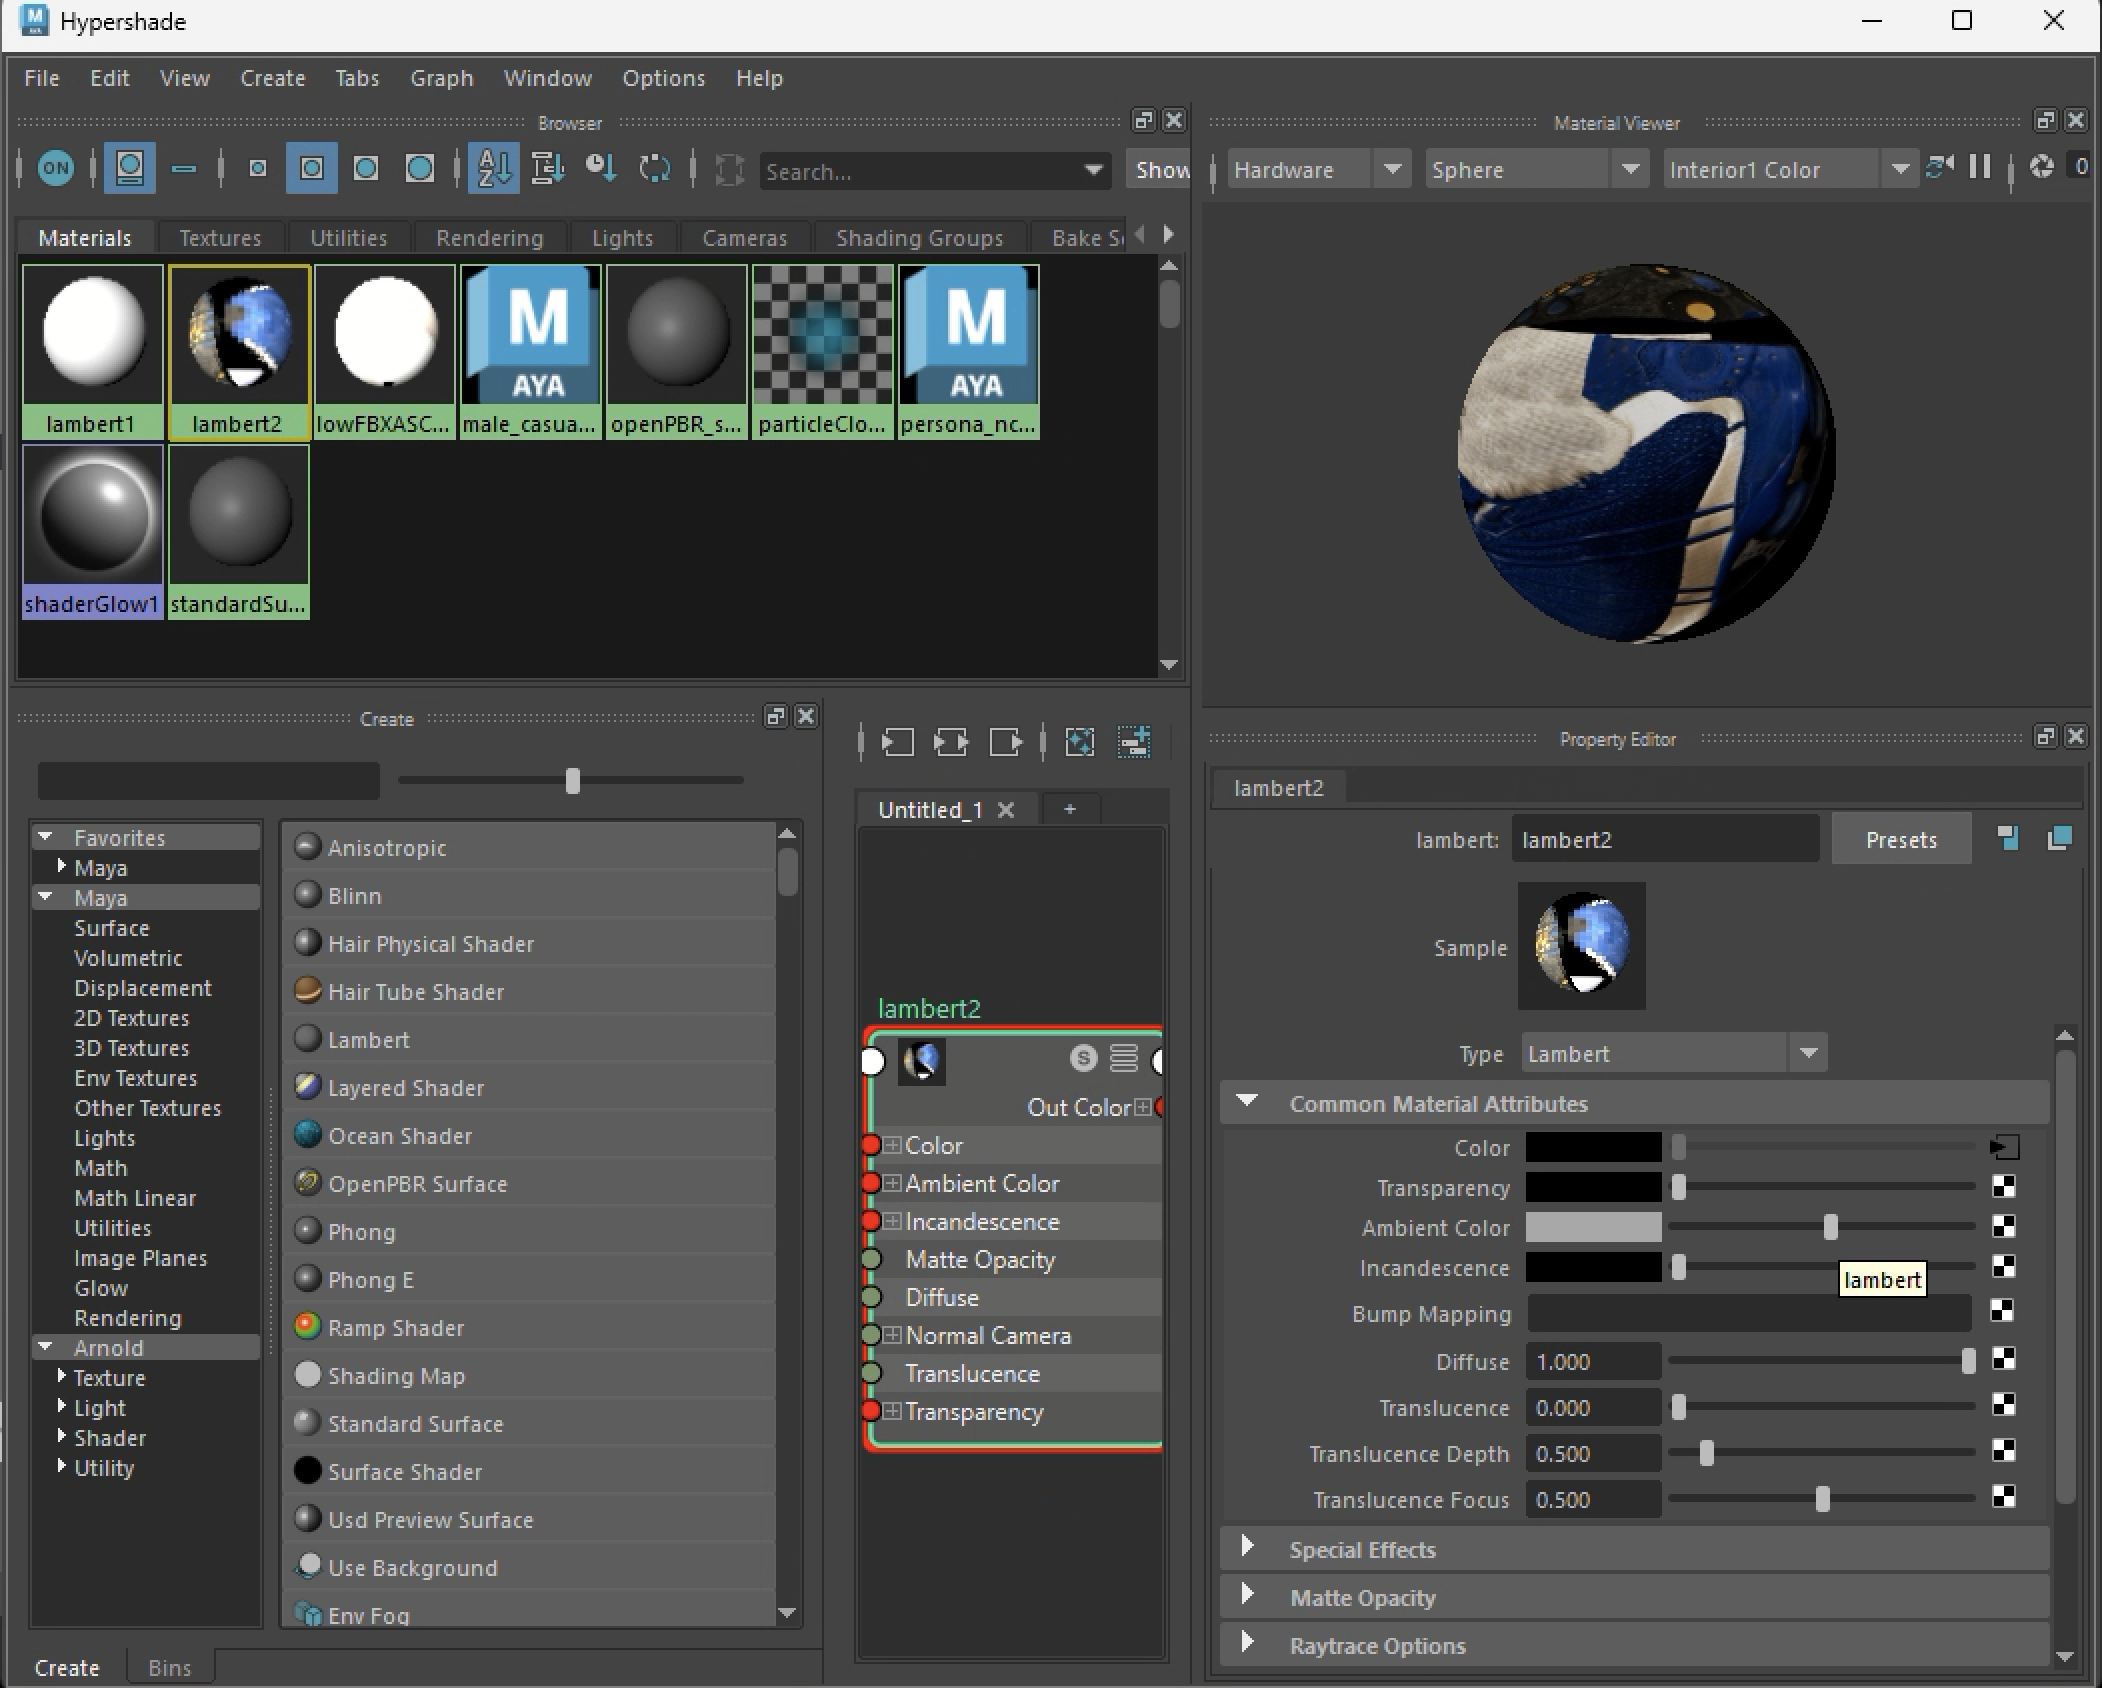Click the add selected nodes to graph icon
Screen dimensions: 2102x1688
coord(1134,742)
